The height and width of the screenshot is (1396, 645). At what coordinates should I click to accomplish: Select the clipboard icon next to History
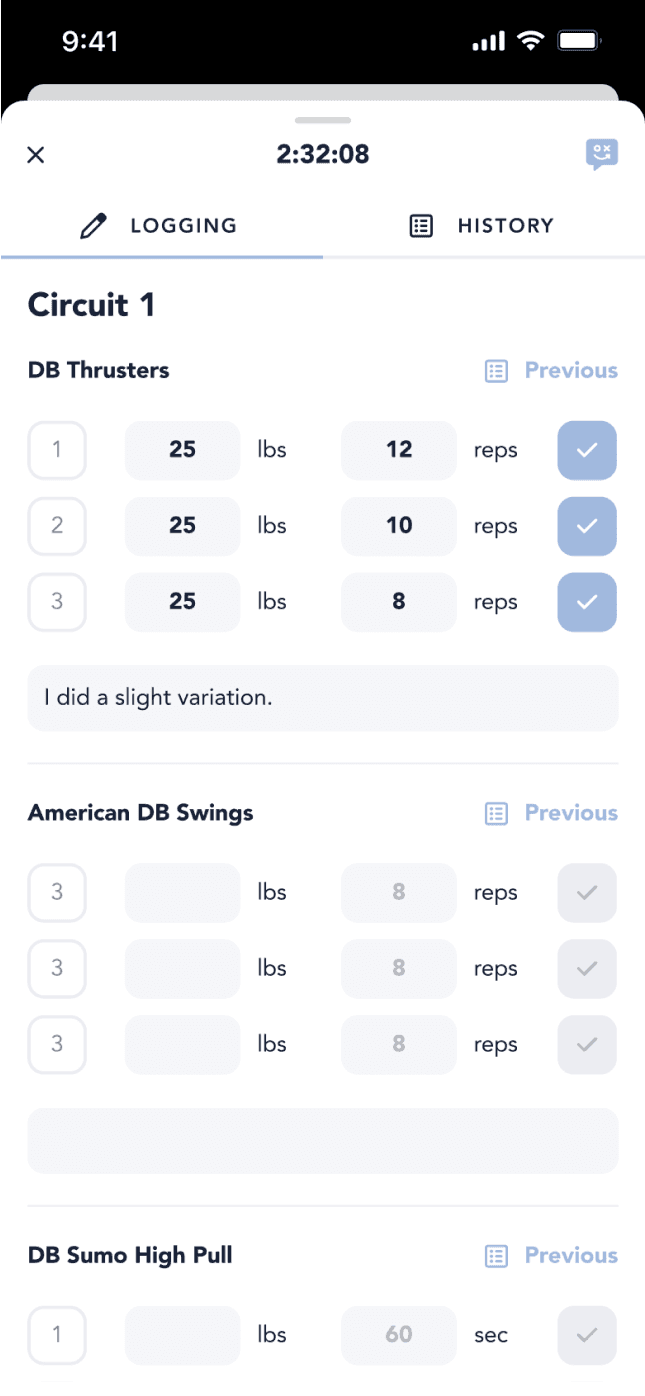tap(421, 225)
